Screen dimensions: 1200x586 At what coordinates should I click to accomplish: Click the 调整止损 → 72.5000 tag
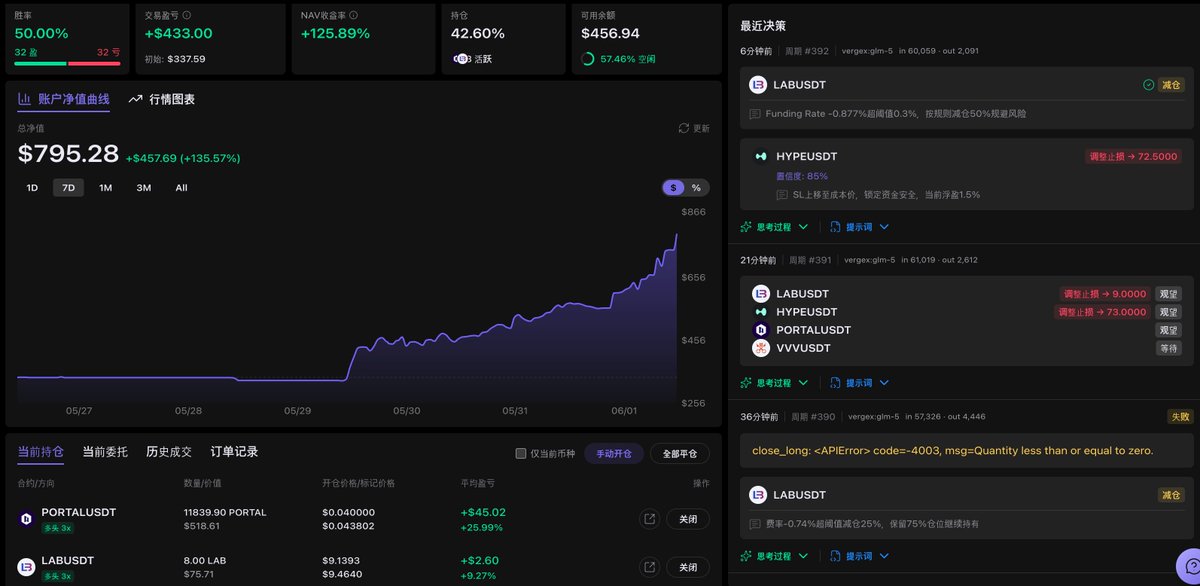(1133, 156)
